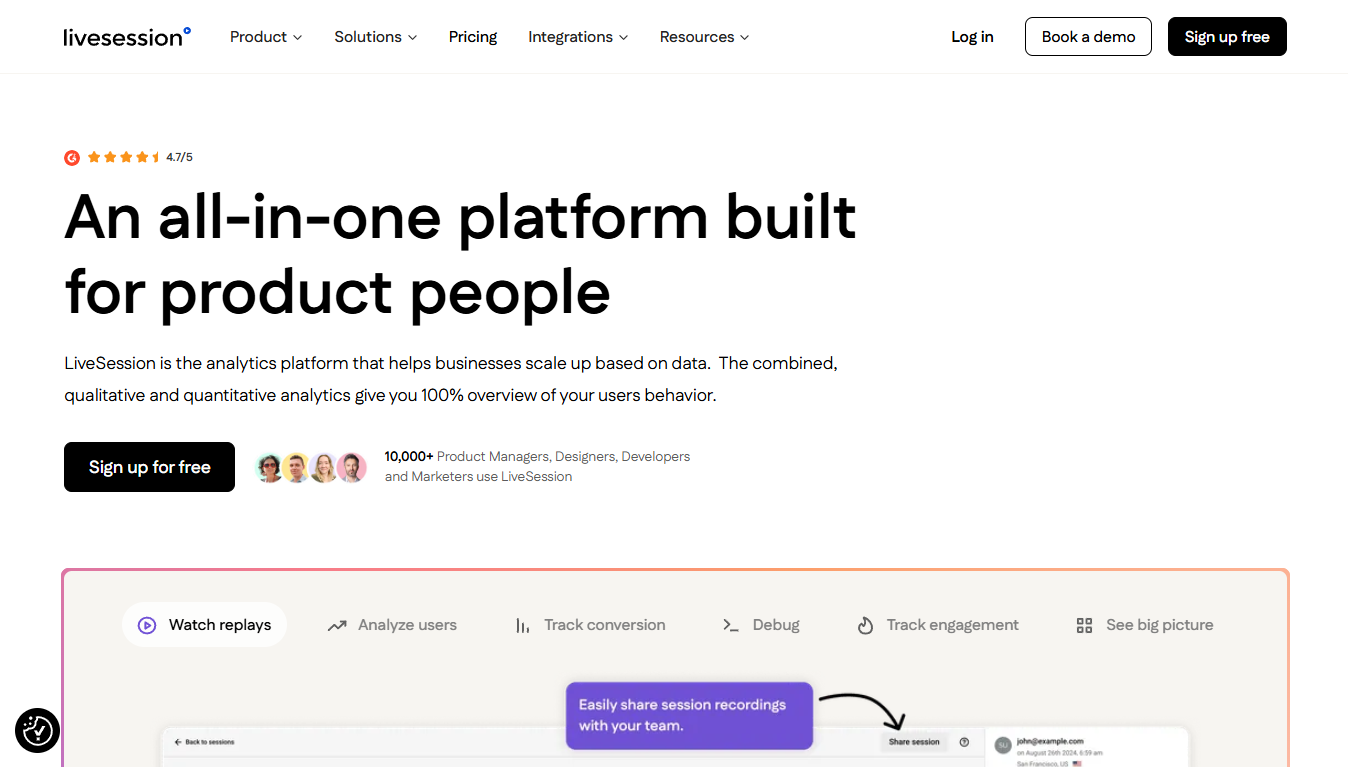Click the Log in link
The width and height of the screenshot is (1348, 767).
click(972, 37)
